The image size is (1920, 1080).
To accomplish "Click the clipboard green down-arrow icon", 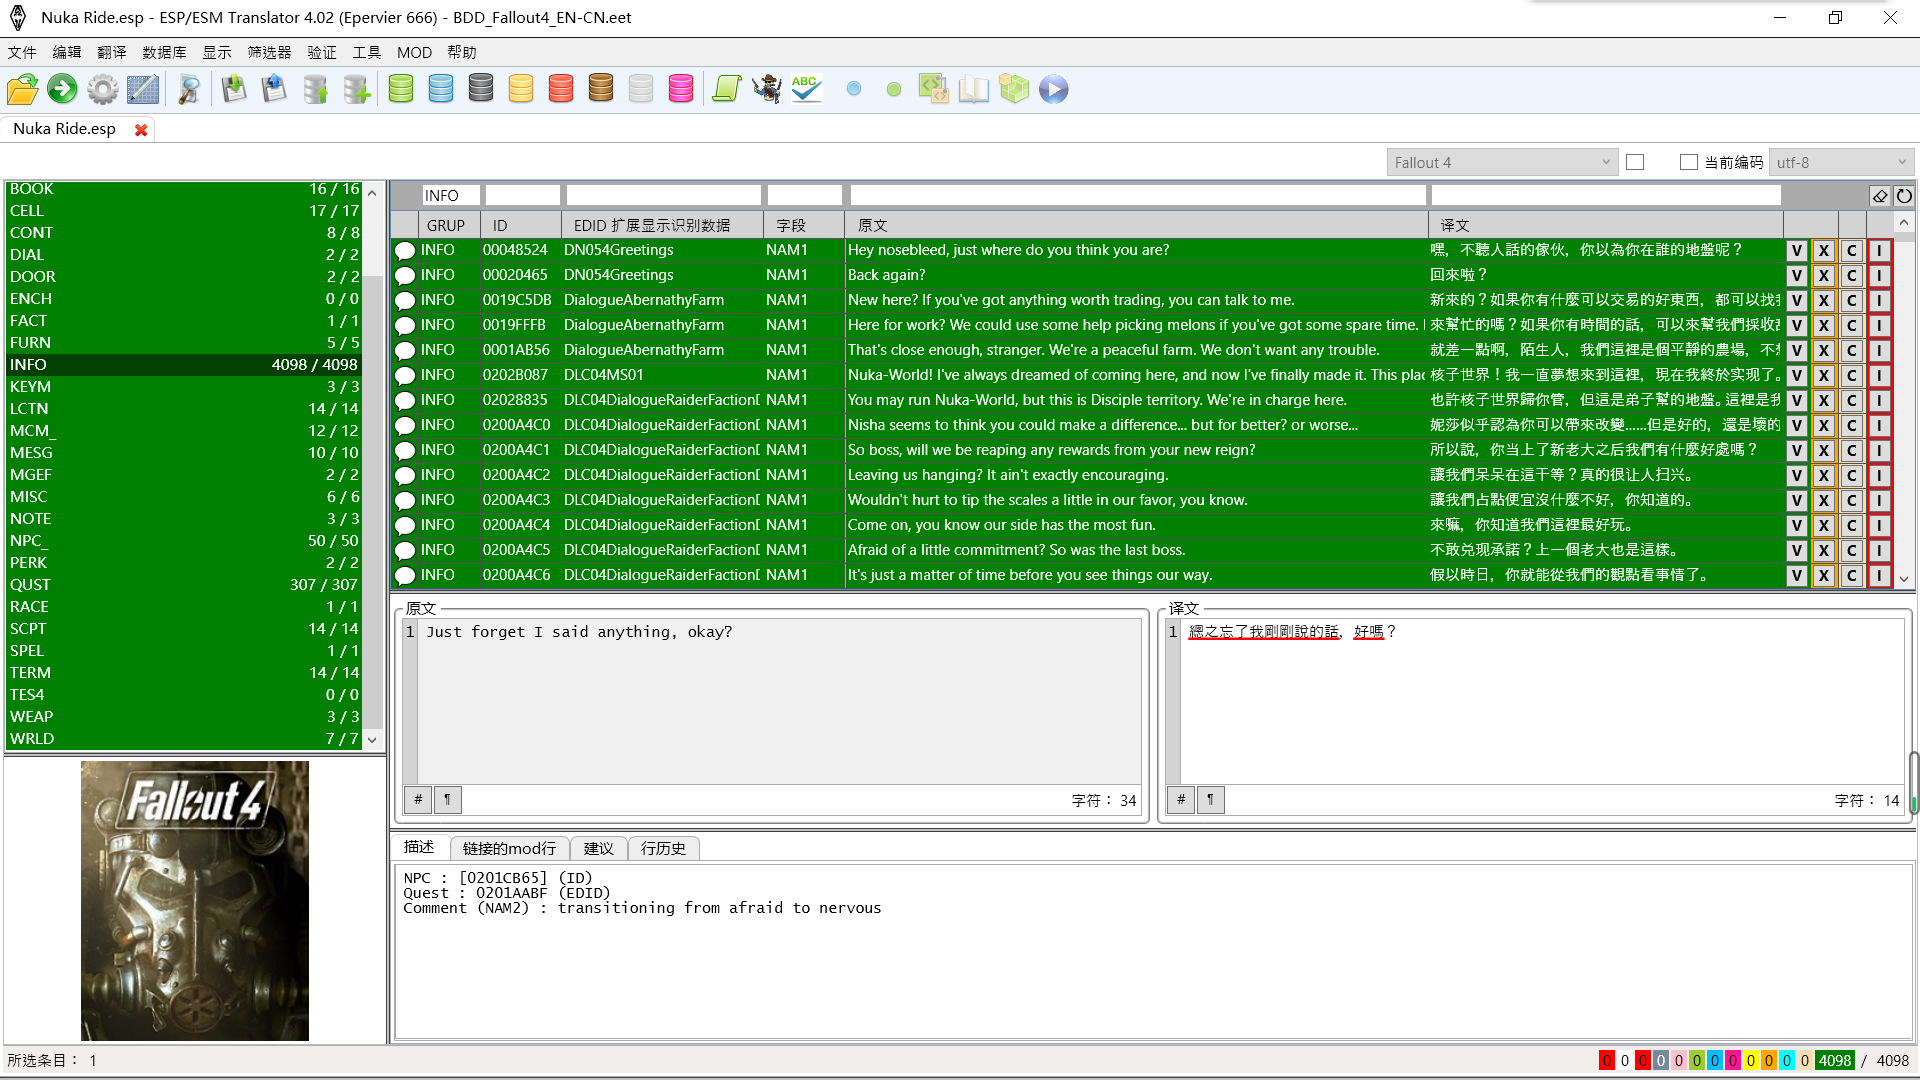I will 234,89.
